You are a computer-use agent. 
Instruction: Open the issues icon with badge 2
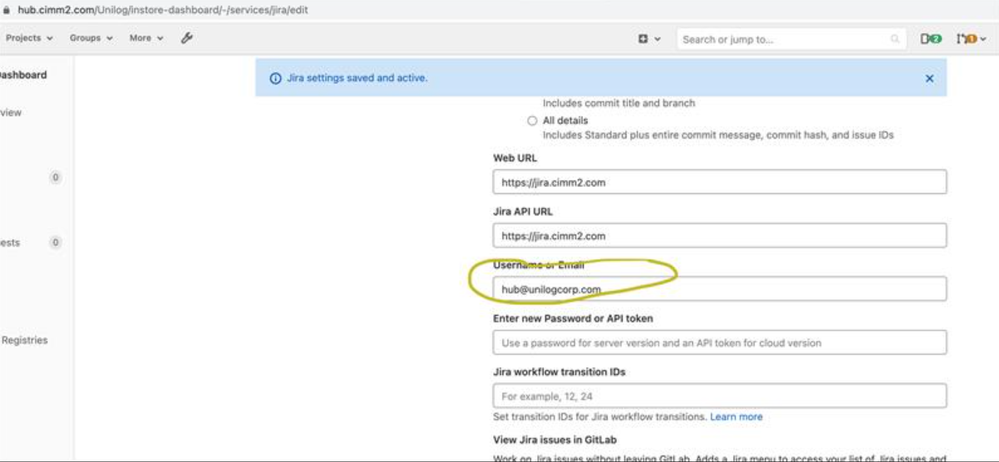[931, 39]
